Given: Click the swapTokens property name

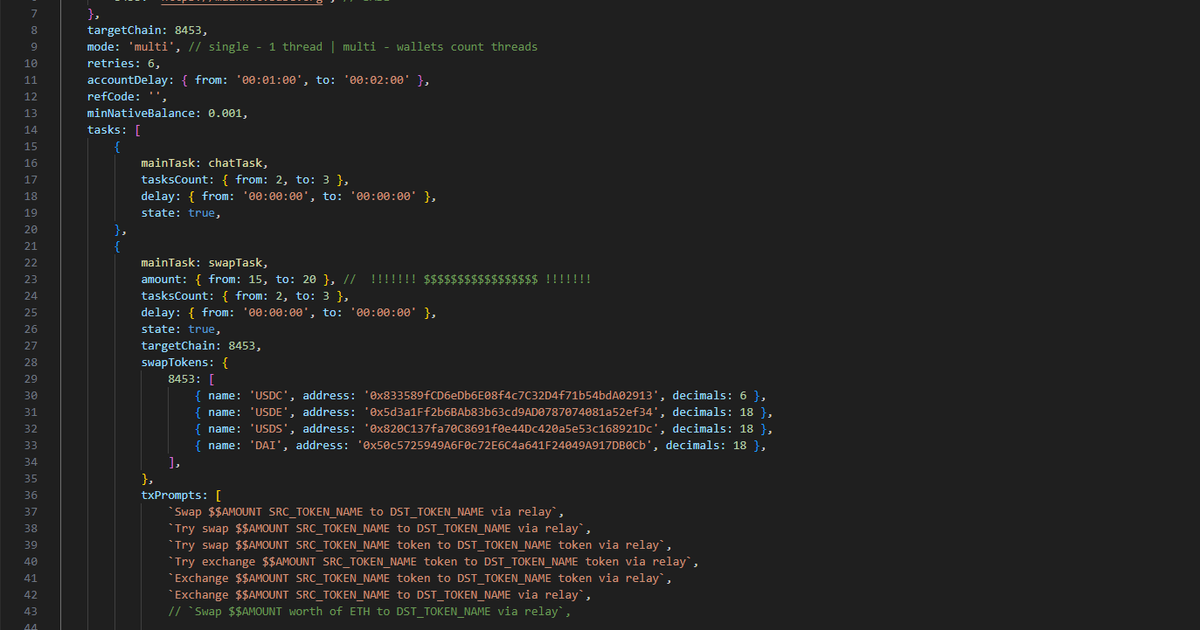Looking at the screenshot, I should click(174, 362).
